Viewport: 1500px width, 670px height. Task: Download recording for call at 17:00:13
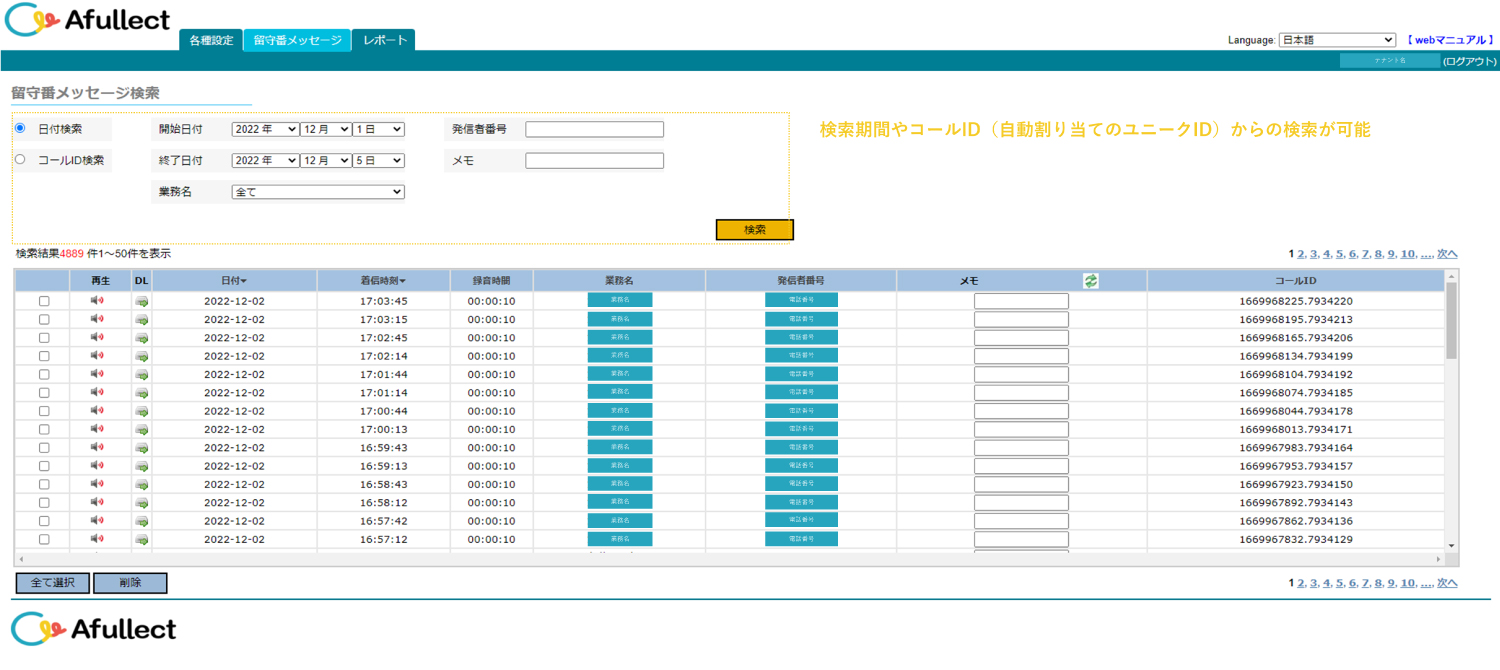coord(142,429)
